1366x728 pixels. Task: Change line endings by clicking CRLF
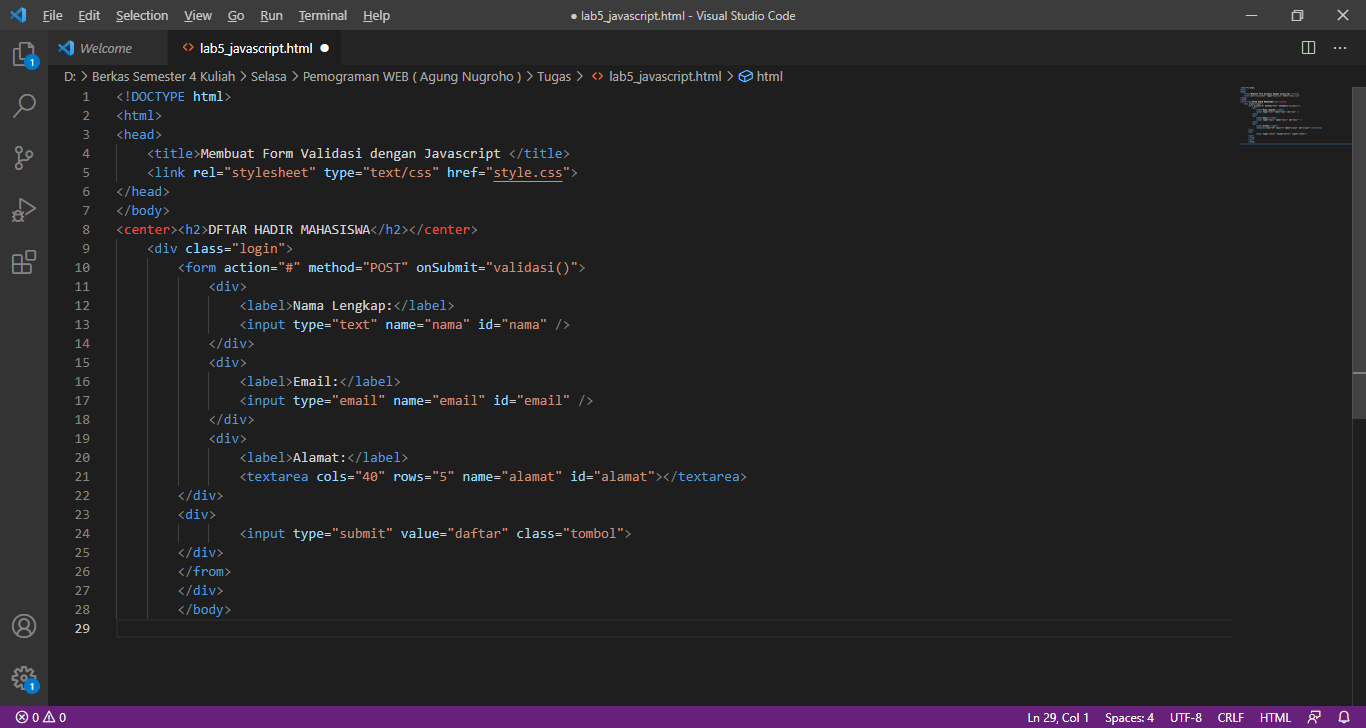(1230, 716)
